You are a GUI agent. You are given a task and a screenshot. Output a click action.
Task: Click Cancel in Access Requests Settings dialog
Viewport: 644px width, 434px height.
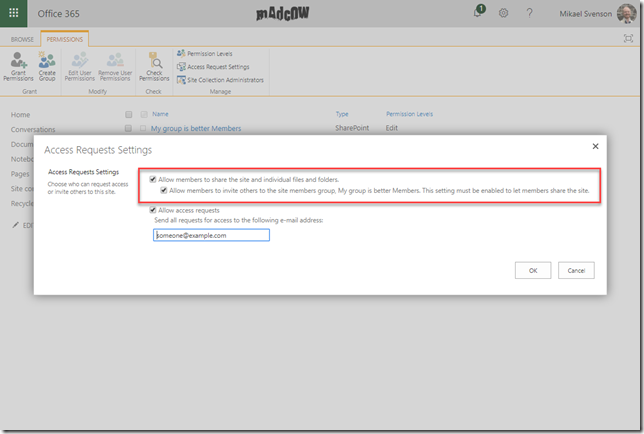(x=576, y=271)
